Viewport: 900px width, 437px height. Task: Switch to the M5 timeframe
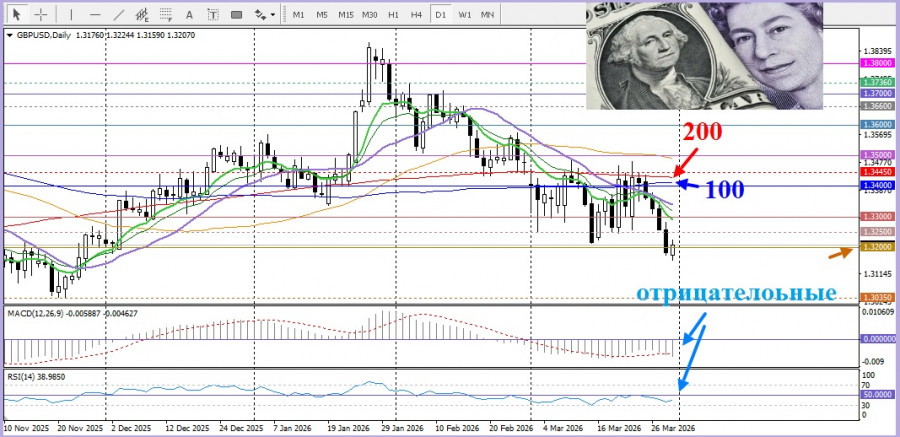[322, 15]
